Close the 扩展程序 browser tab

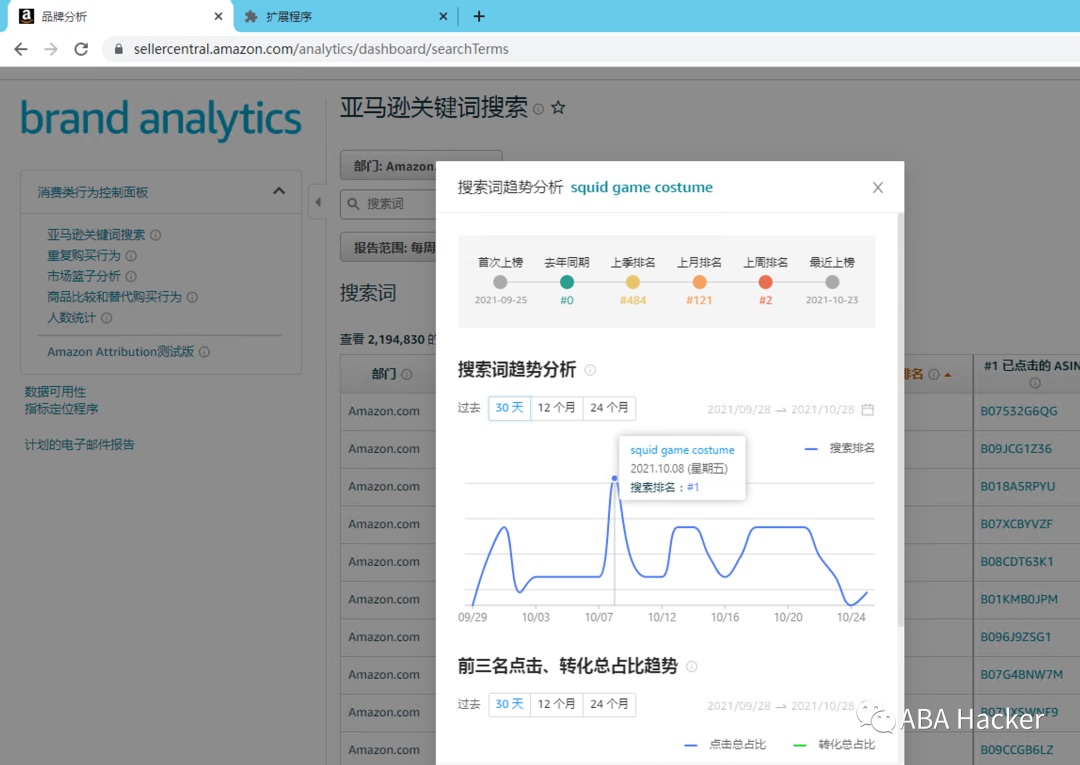tap(443, 16)
